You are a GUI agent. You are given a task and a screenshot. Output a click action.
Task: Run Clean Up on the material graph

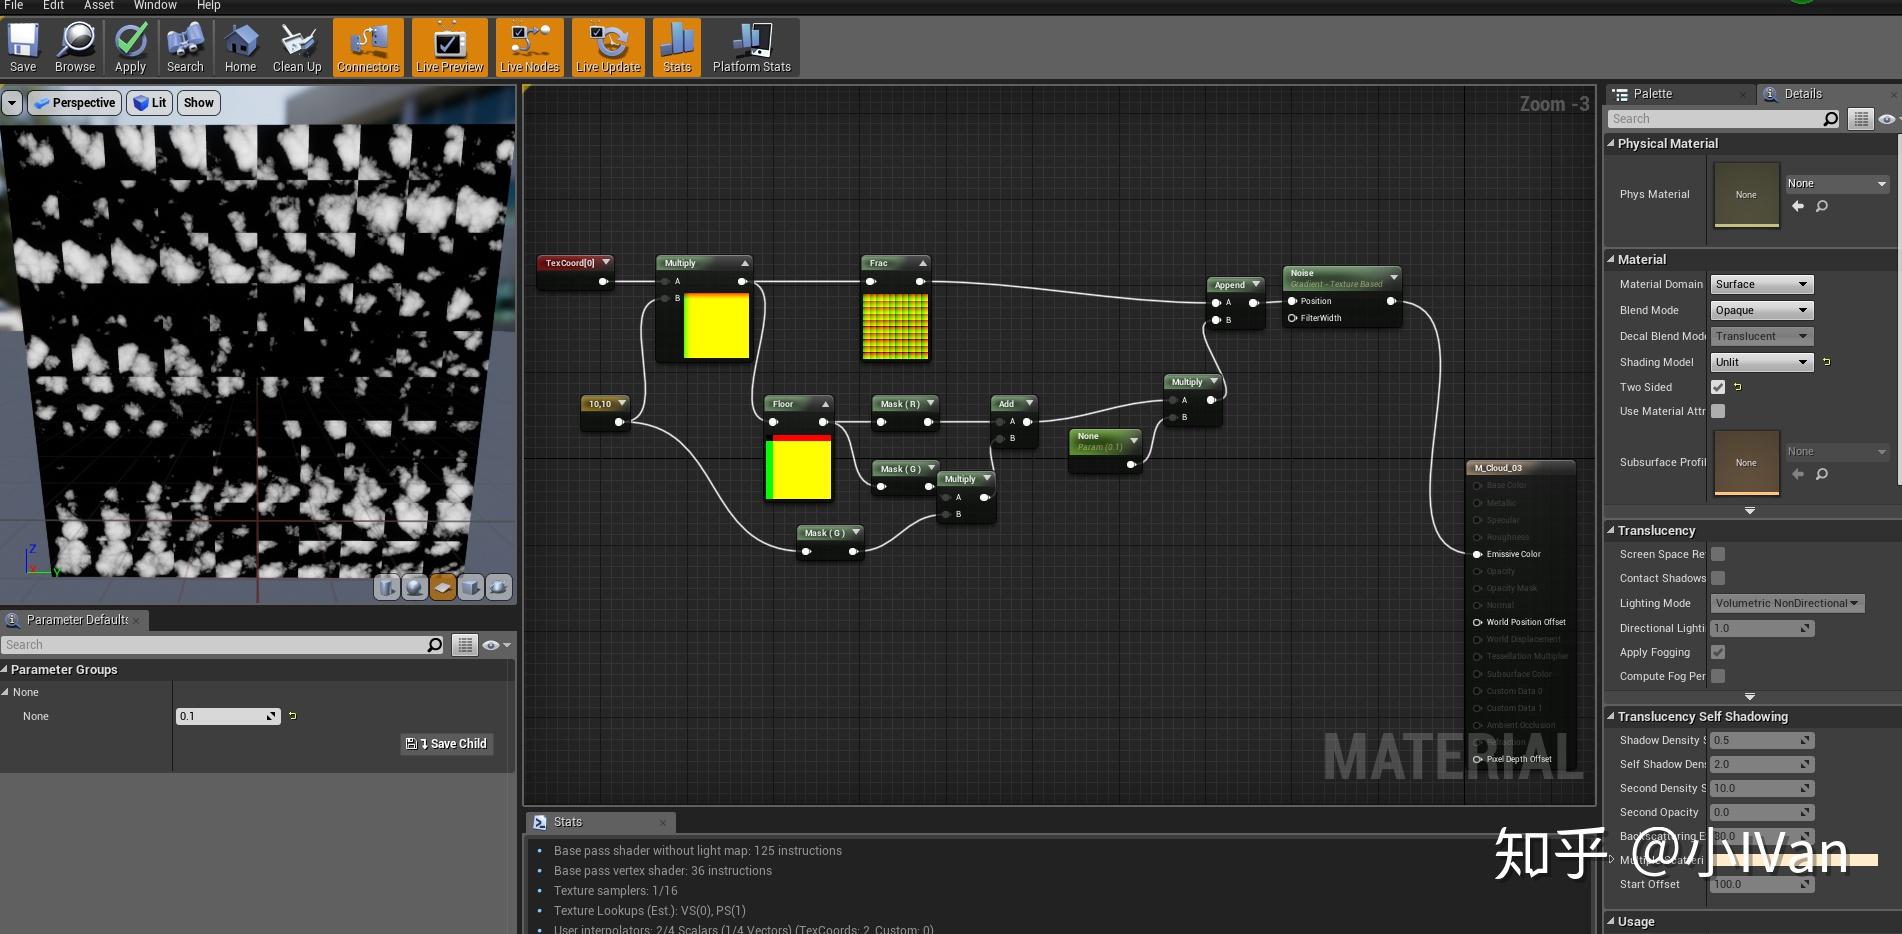[296, 46]
